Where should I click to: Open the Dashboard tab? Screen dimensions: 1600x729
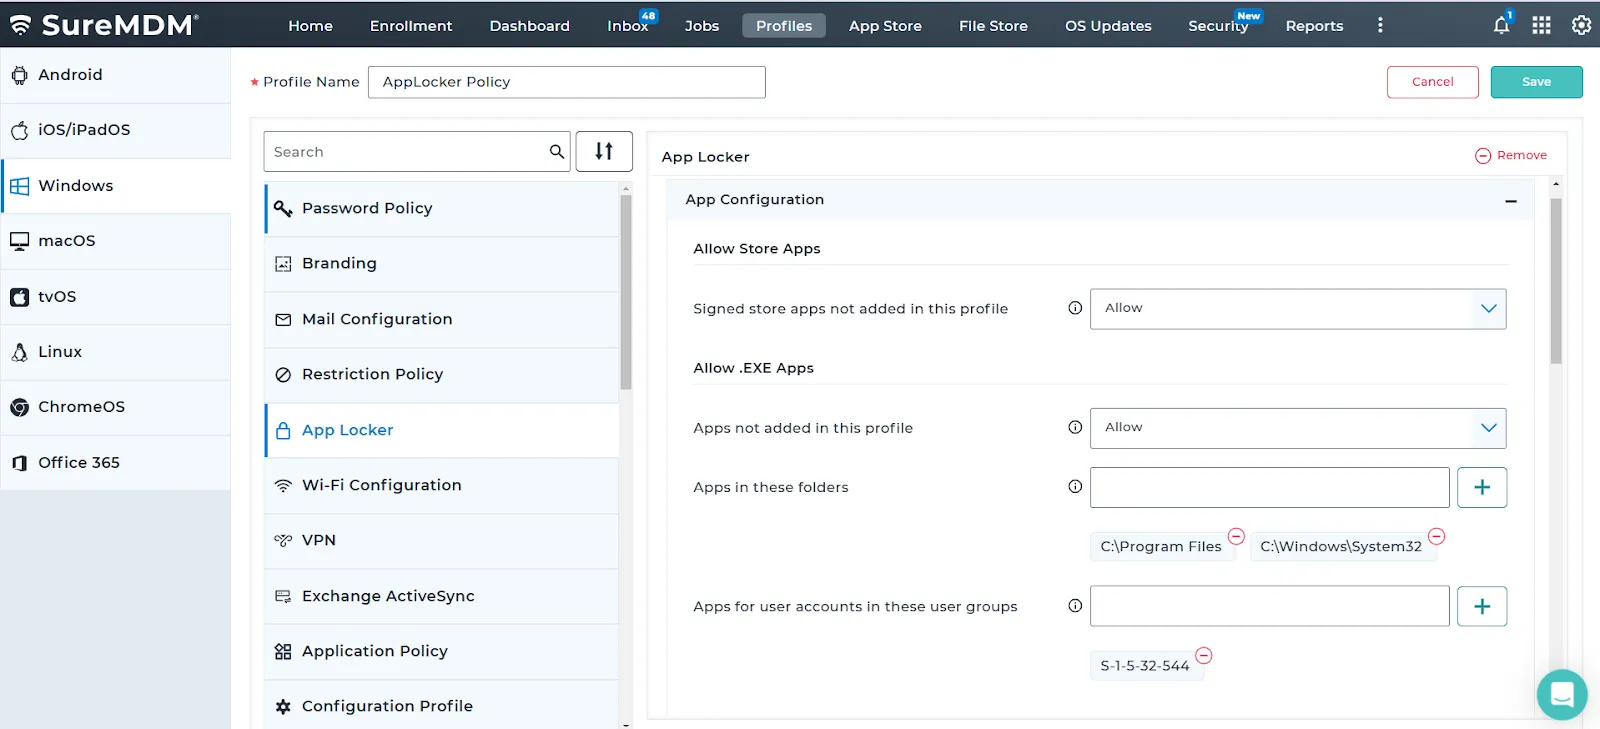tap(529, 26)
